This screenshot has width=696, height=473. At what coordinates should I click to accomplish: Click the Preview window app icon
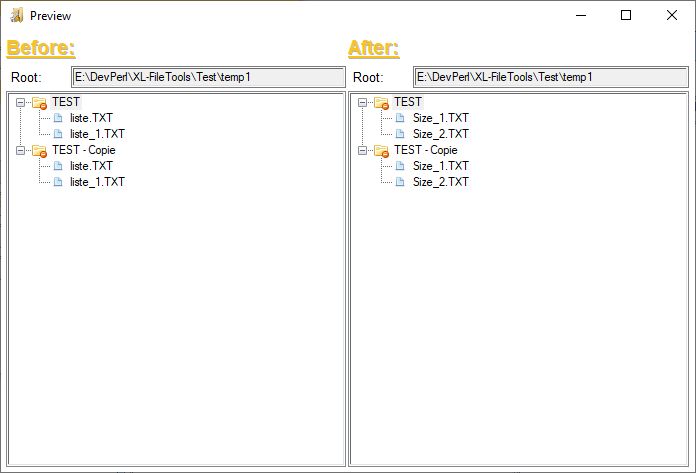click(17, 16)
